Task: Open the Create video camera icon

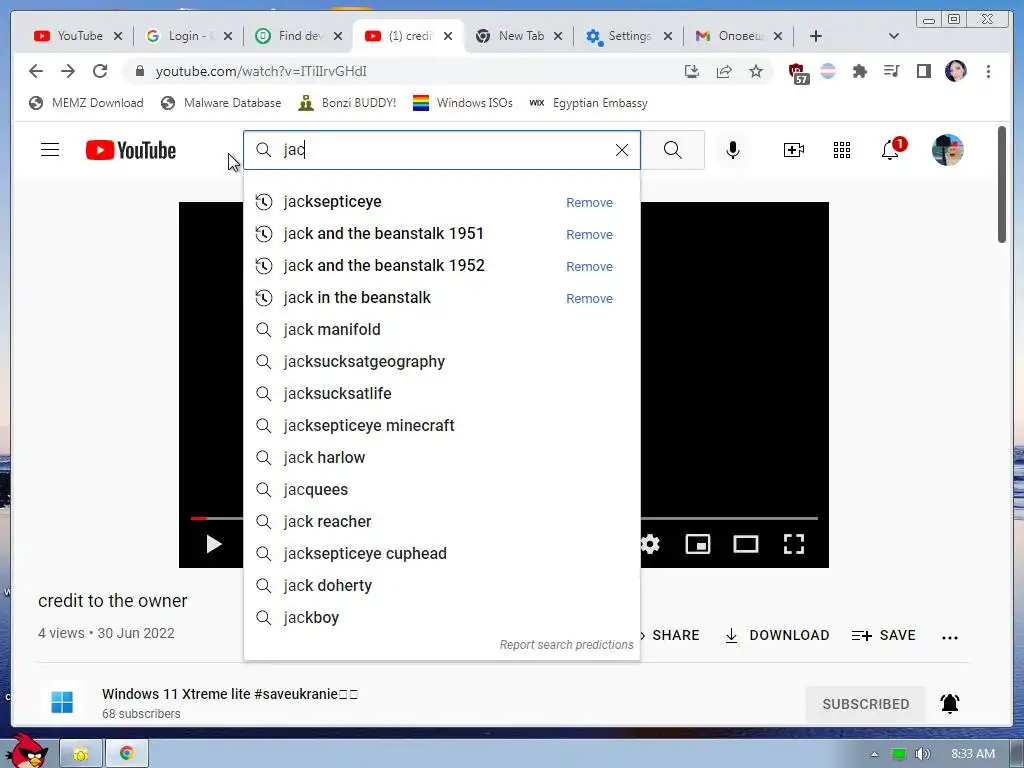Action: coord(793,150)
